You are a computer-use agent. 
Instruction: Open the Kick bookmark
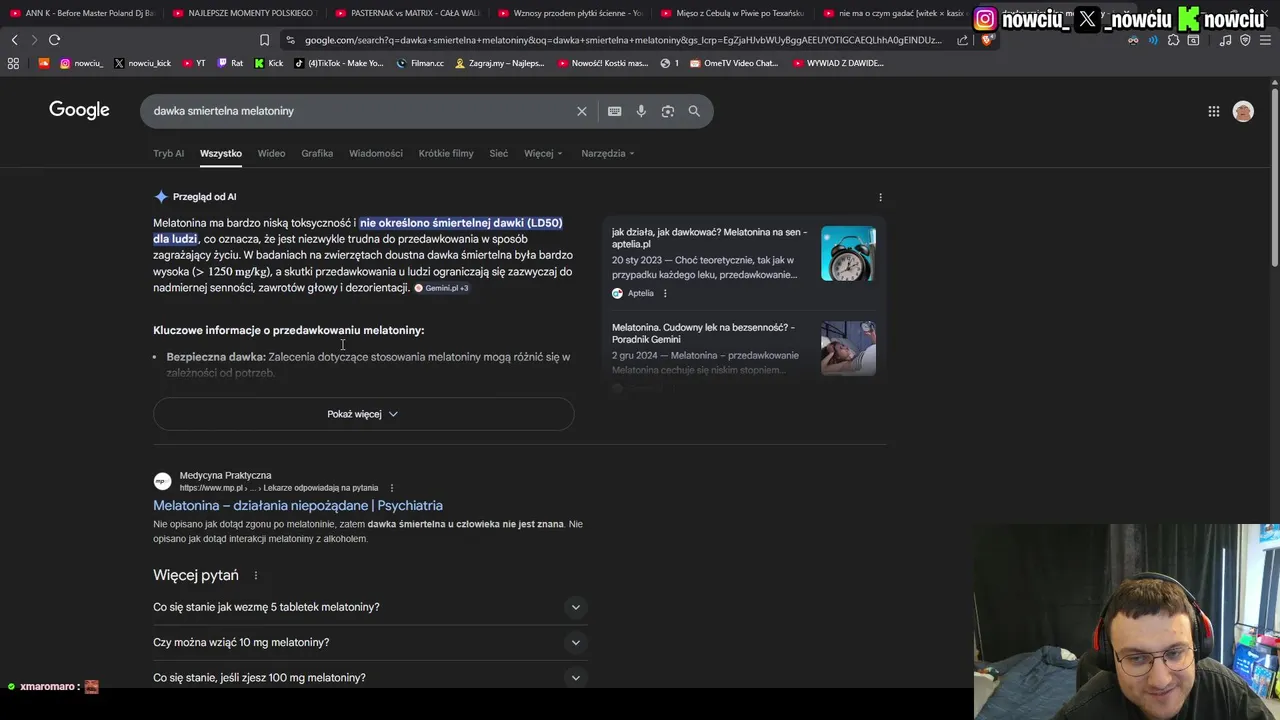[269, 63]
